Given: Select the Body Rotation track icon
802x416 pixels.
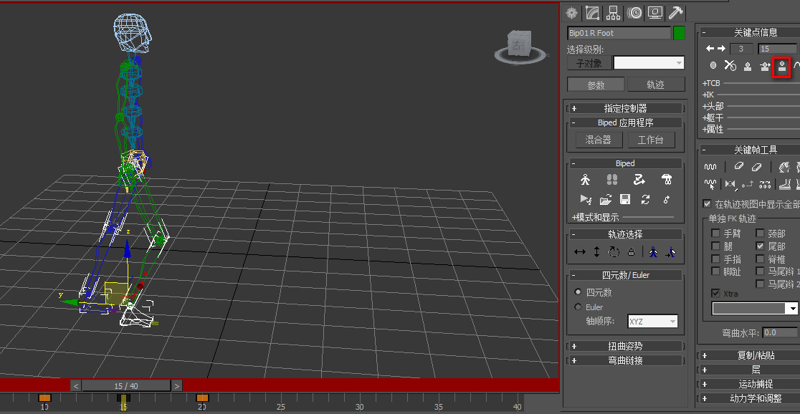Looking at the screenshot, I should pyautogui.click(x=614, y=252).
